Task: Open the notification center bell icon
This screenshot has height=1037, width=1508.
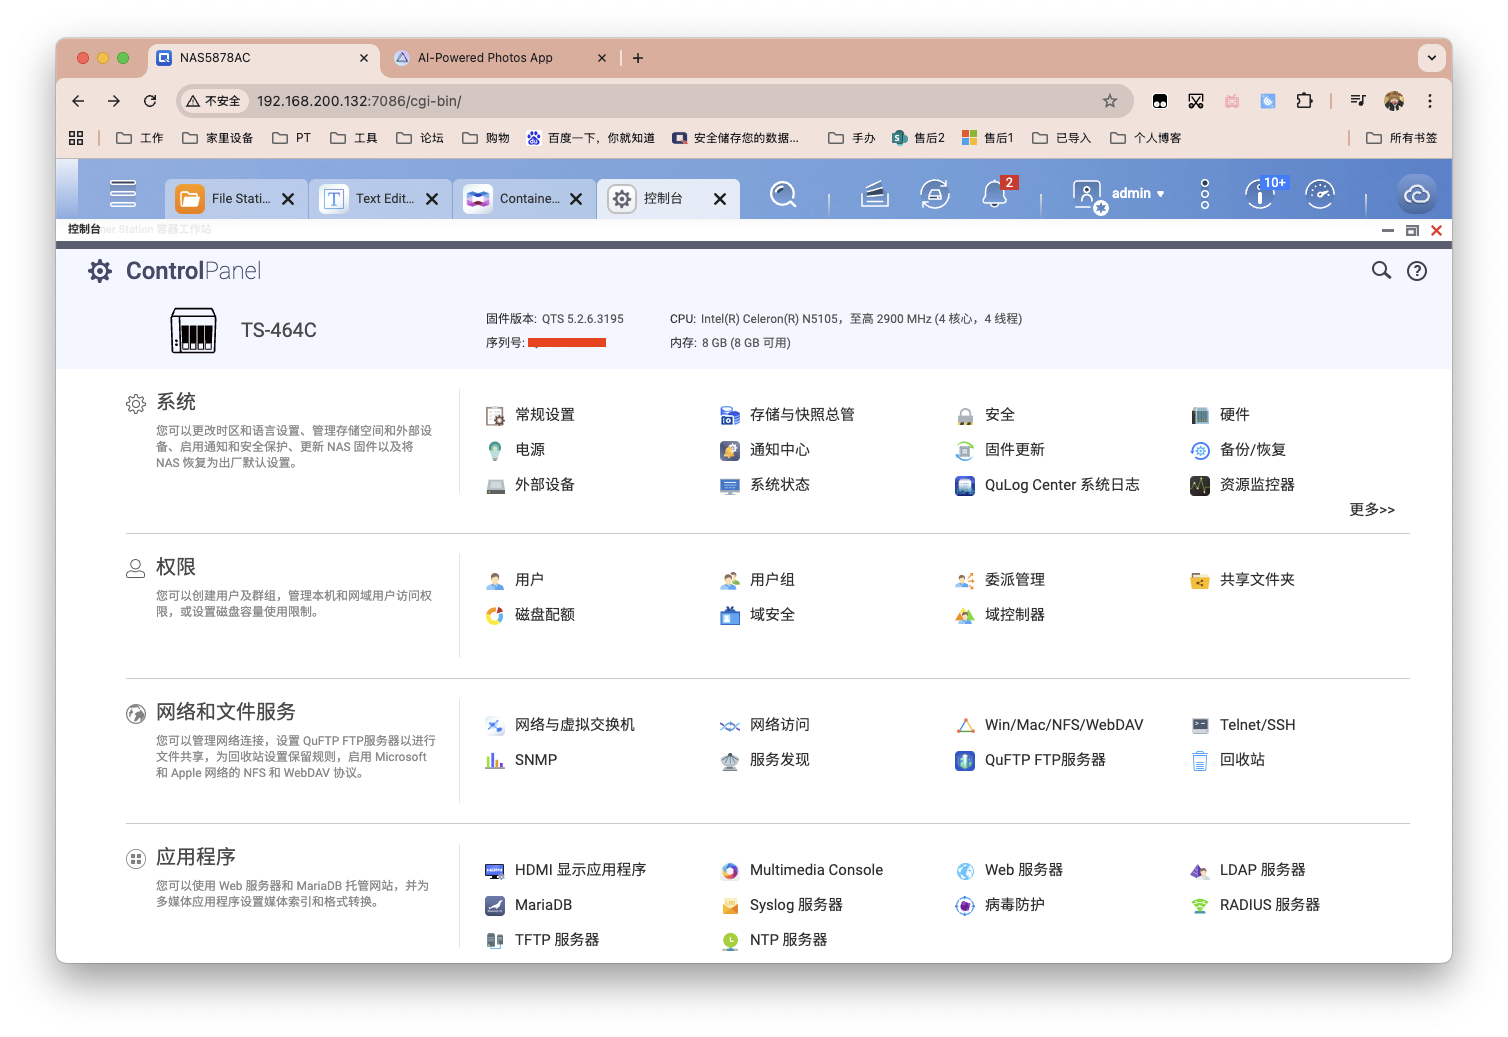Action: [994, 194]
